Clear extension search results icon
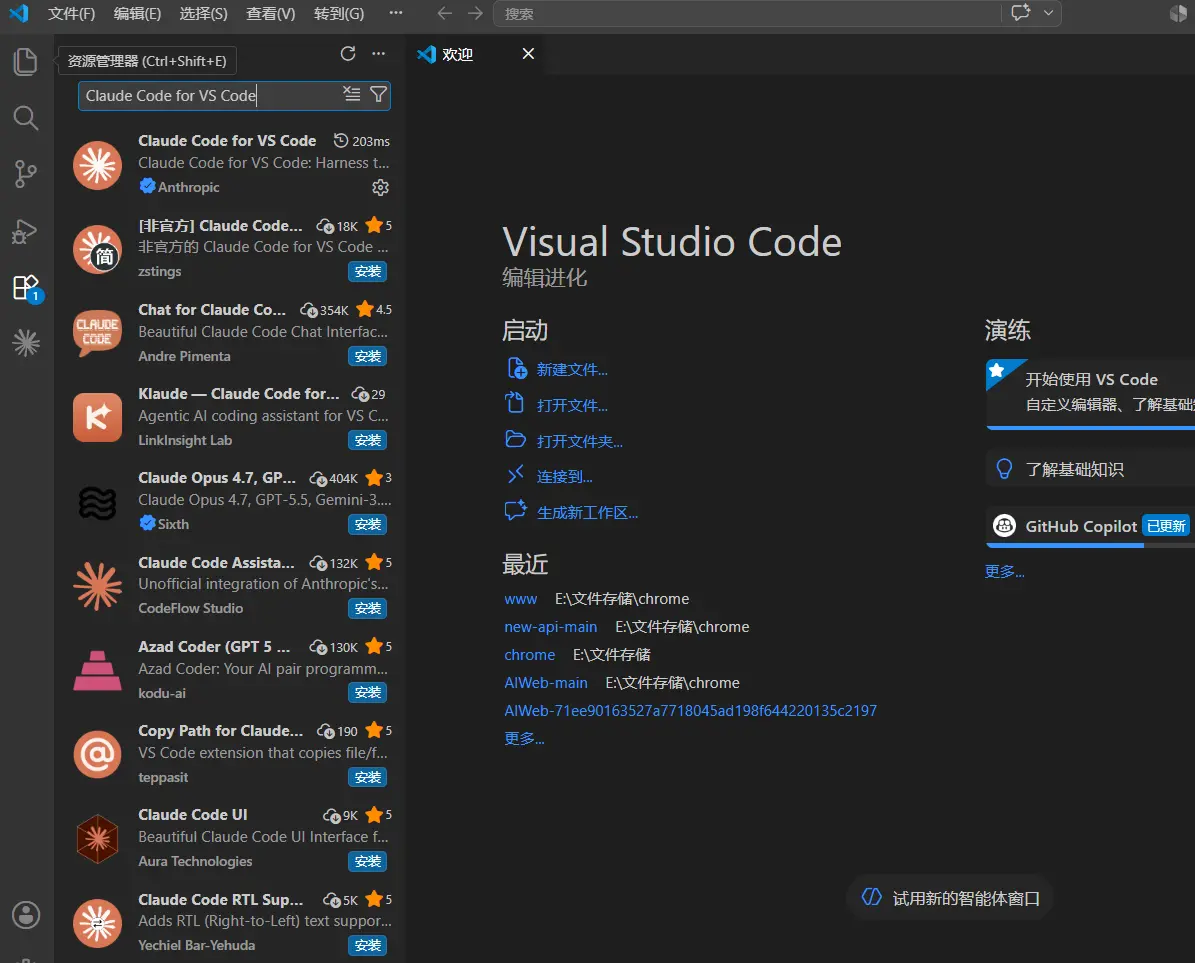Viewport: 1195px width, 963px height. 351,94
